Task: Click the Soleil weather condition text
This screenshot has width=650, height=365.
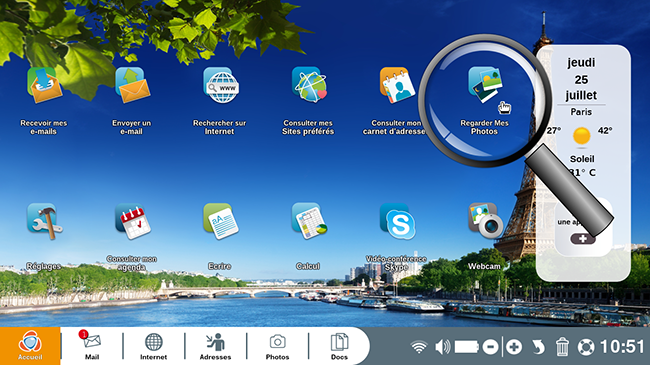Action: tap(582, 159)
